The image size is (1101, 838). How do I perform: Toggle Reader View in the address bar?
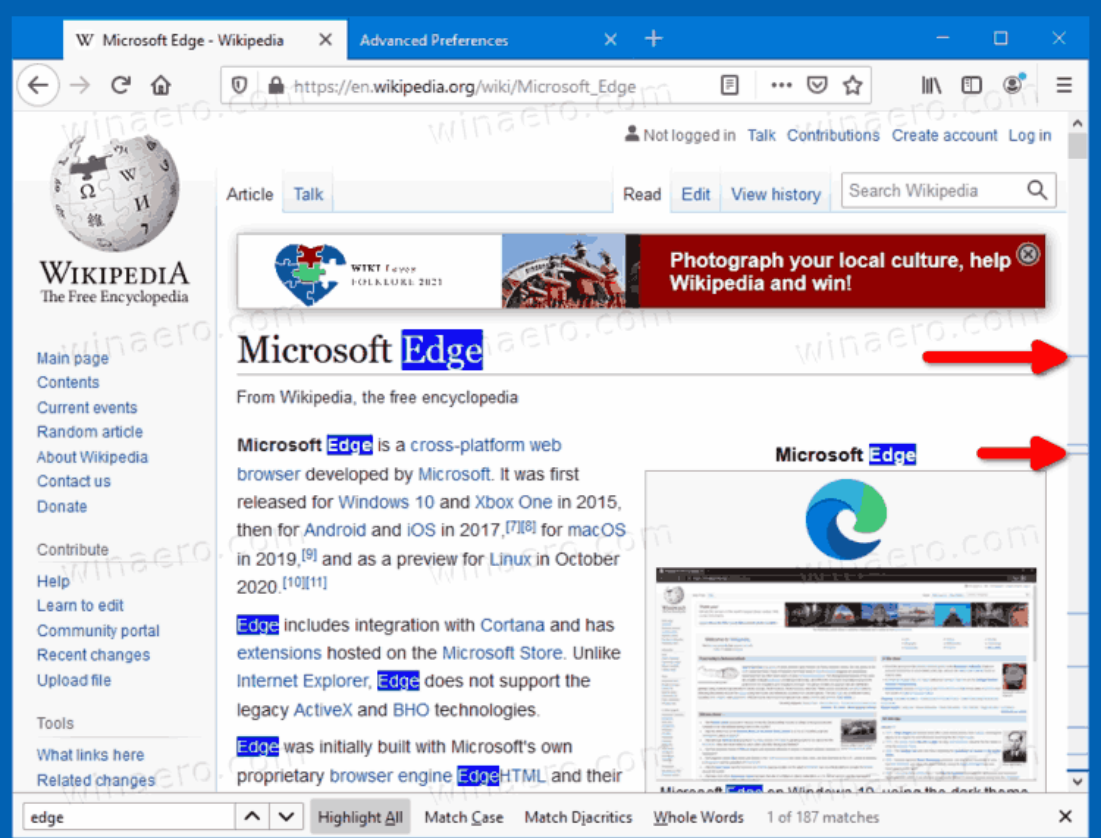click(730, 86)
